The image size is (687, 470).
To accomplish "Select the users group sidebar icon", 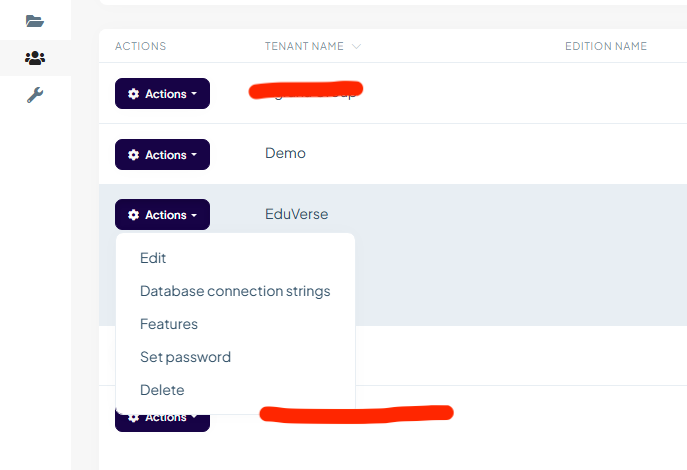I will 35,58.
